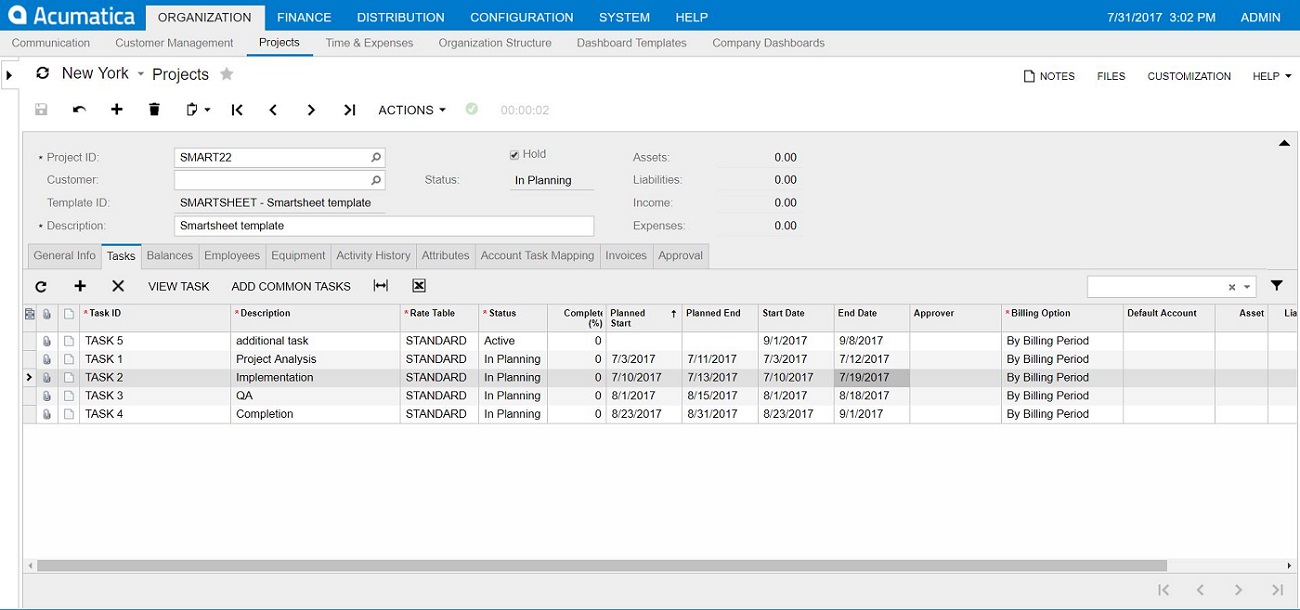Viewport: 1300px width, 610px height.
Task: Open the New York branch selector
Action: pos(95,73)
